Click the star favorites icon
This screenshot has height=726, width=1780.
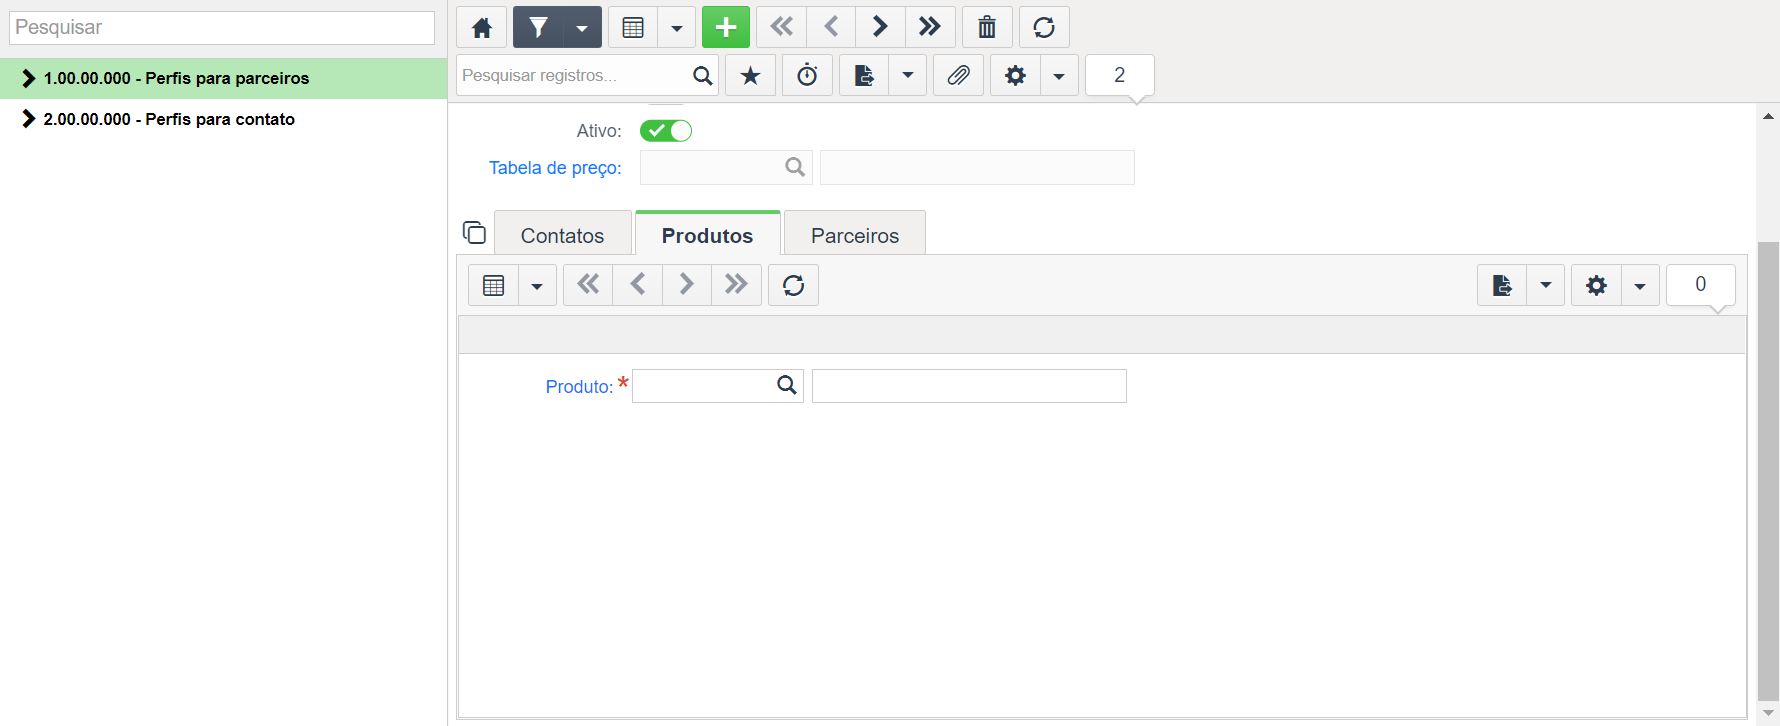[x=750, y=75]
